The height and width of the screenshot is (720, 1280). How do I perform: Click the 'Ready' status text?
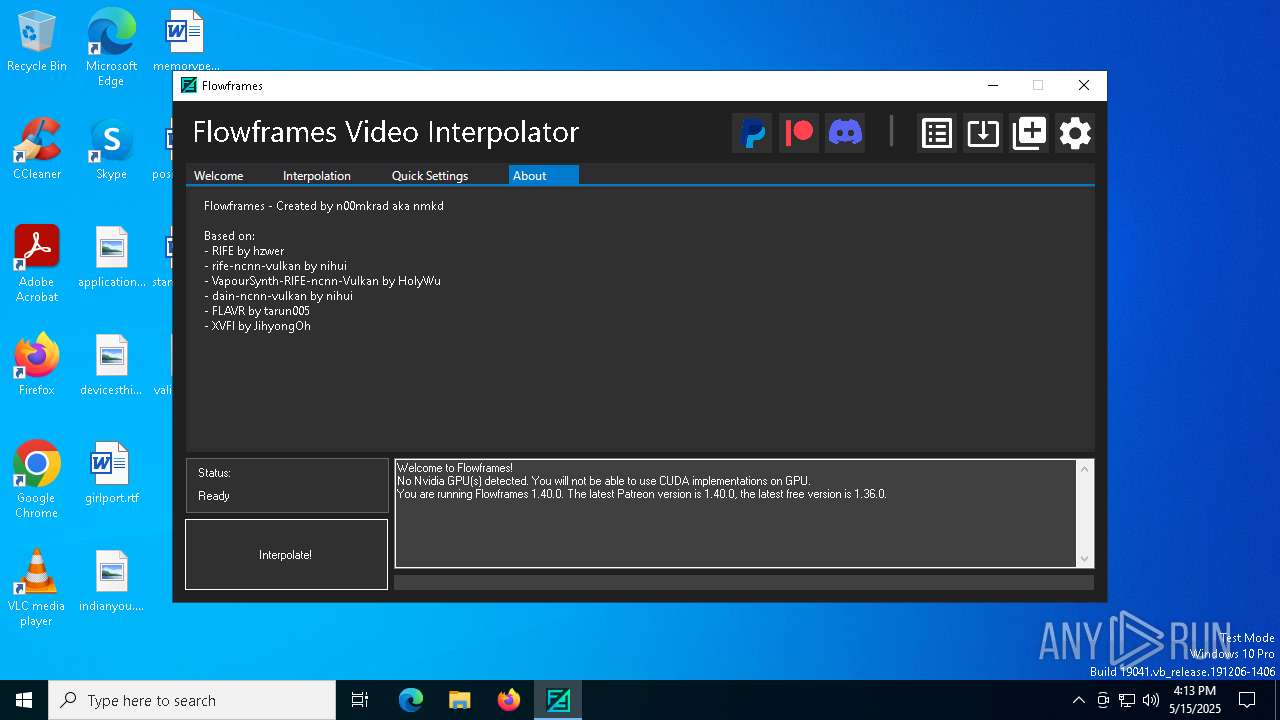(x=214, y=496)
